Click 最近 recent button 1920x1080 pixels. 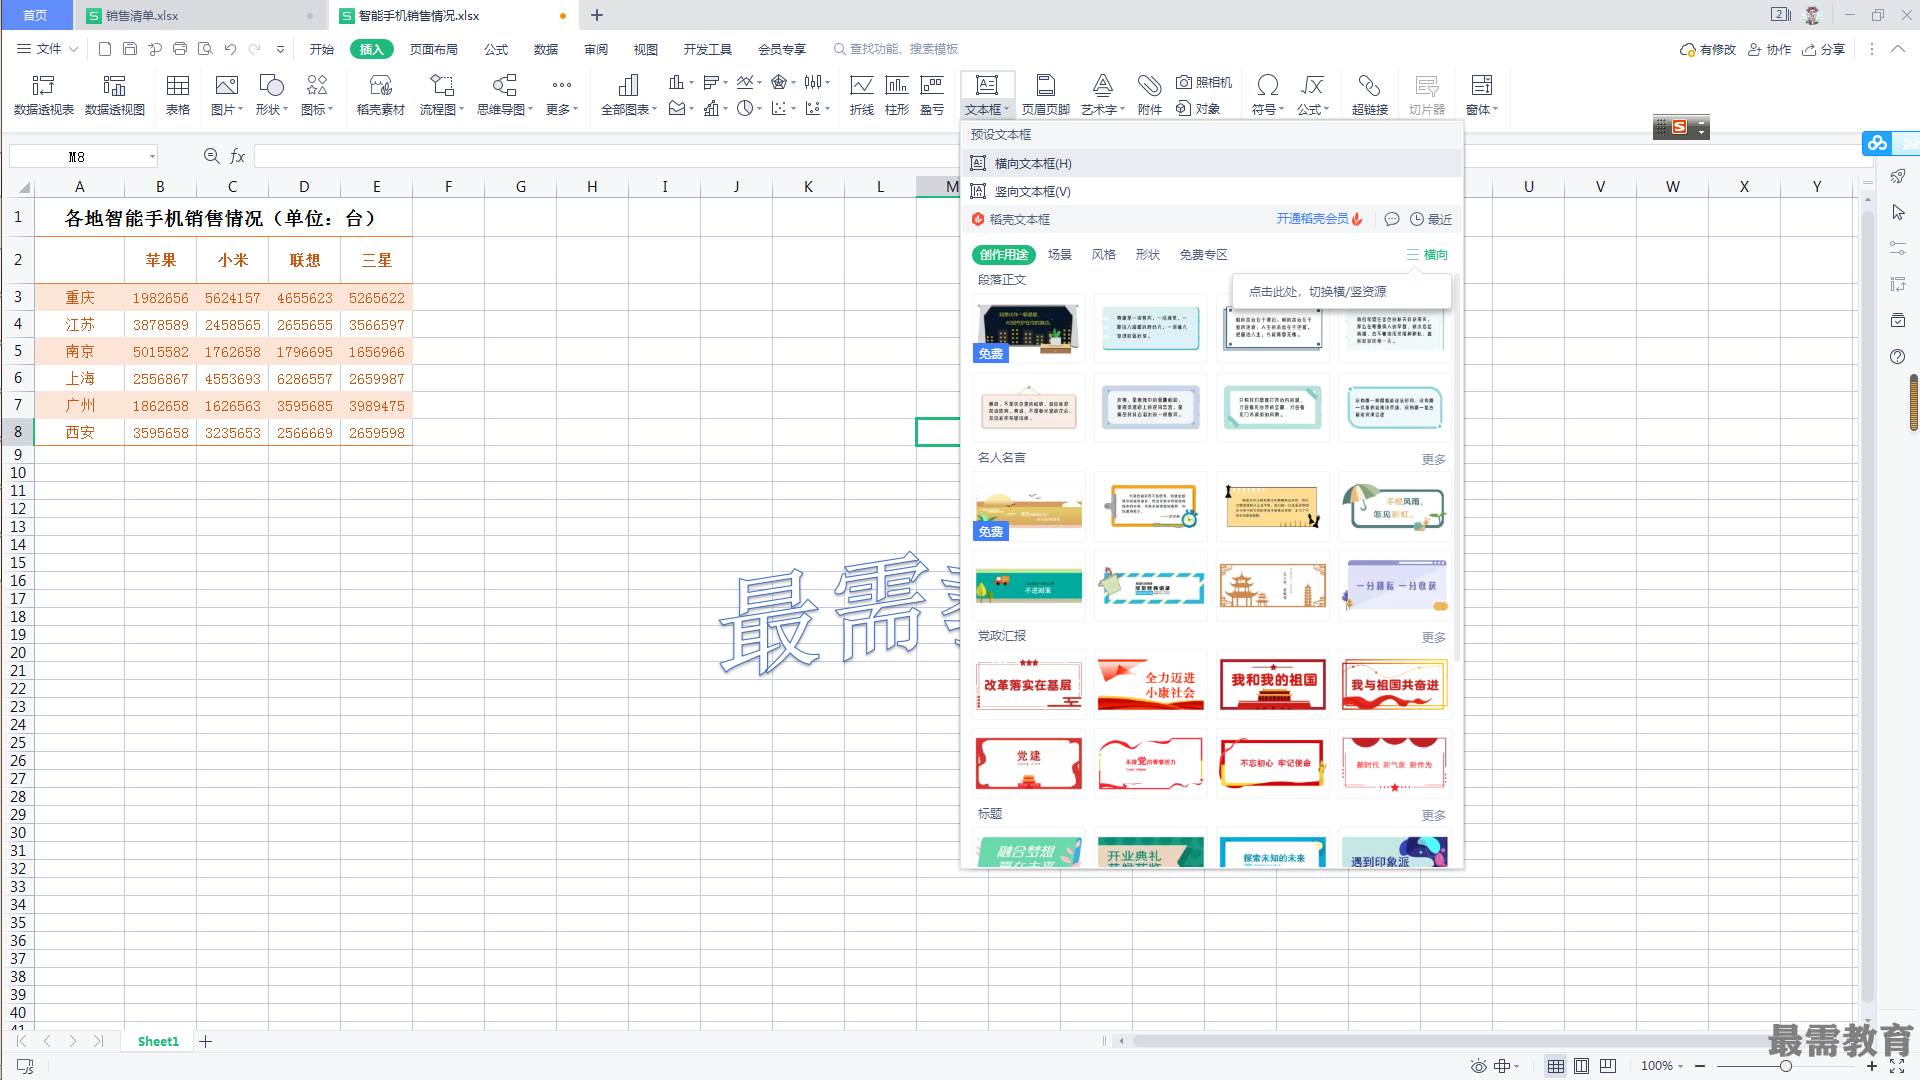click(x=1431, y=219)
